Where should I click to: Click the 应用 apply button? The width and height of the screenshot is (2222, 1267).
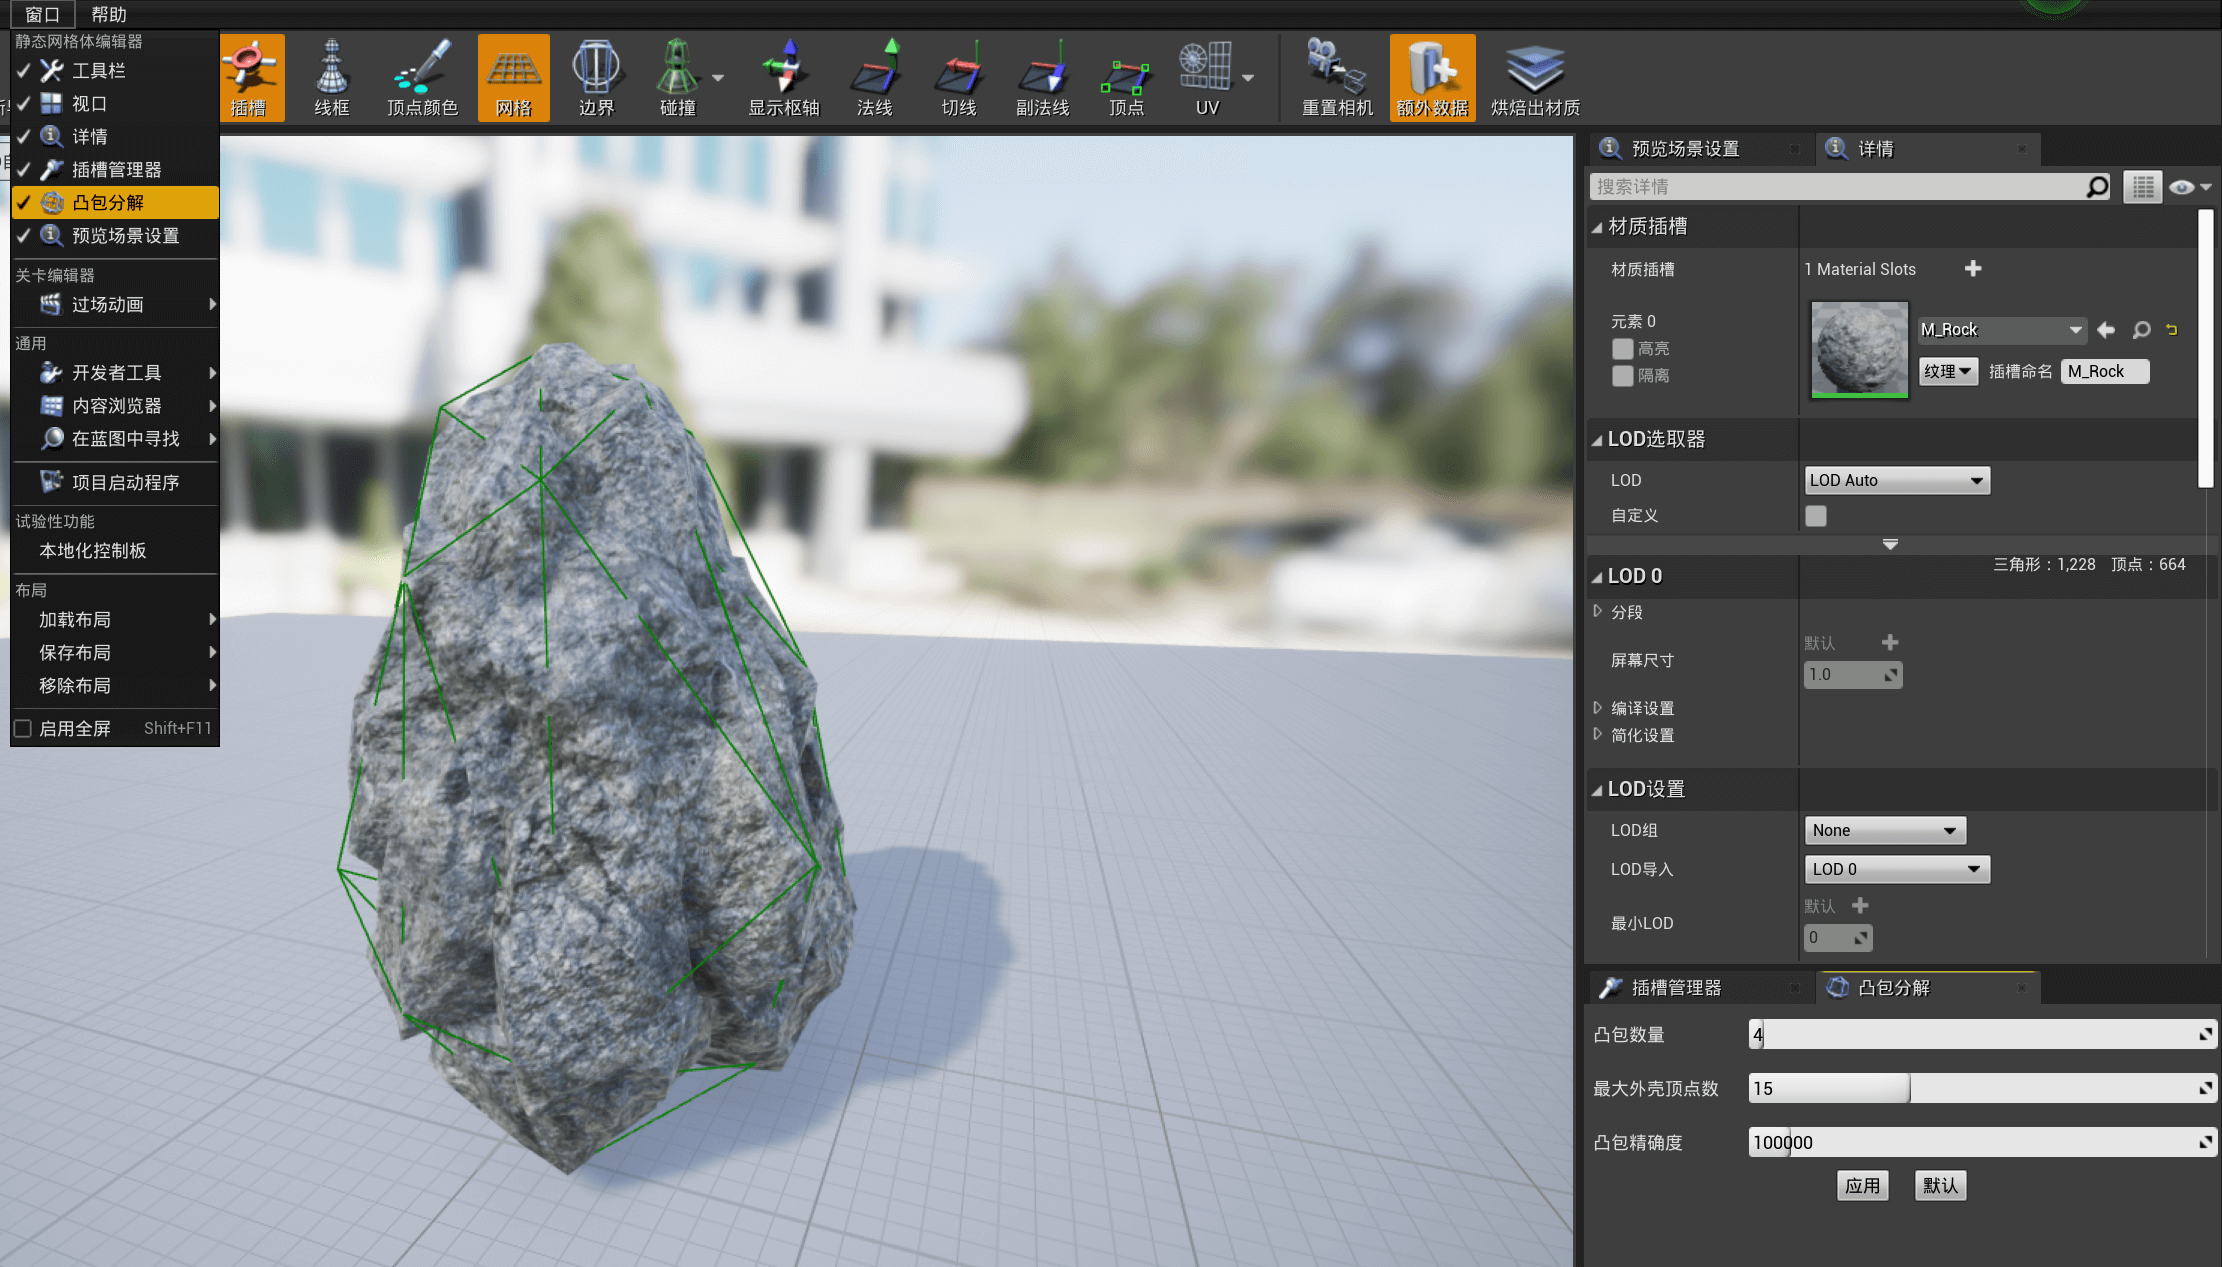[1862, 1185]
